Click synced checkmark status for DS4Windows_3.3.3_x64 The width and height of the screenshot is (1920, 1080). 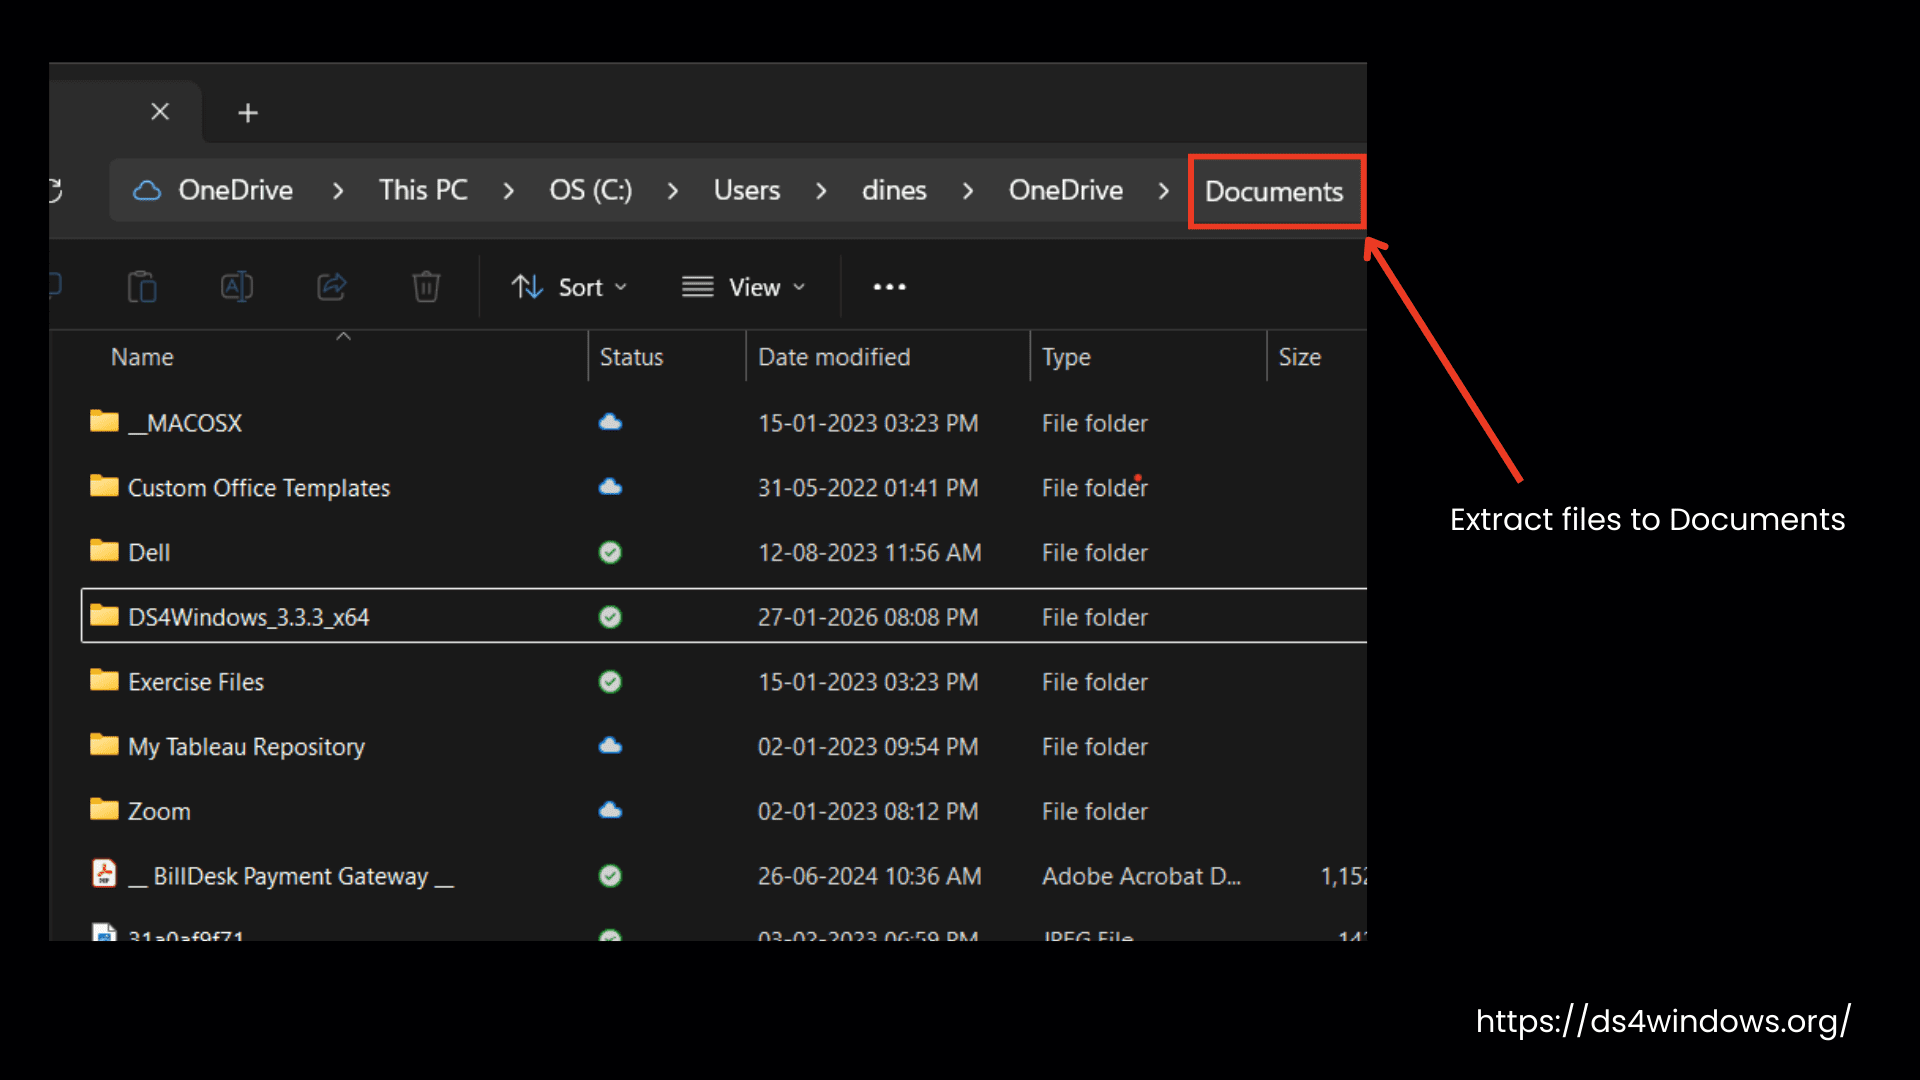pos(610,617)
